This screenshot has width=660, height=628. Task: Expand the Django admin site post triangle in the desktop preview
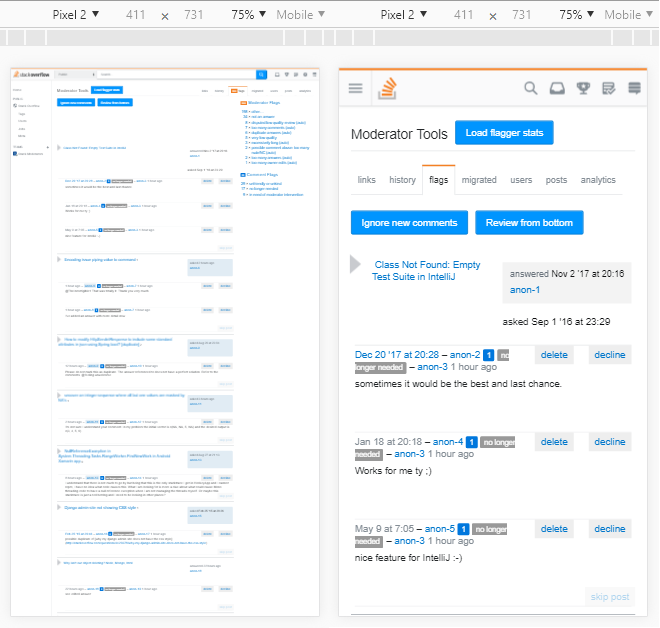59,507
